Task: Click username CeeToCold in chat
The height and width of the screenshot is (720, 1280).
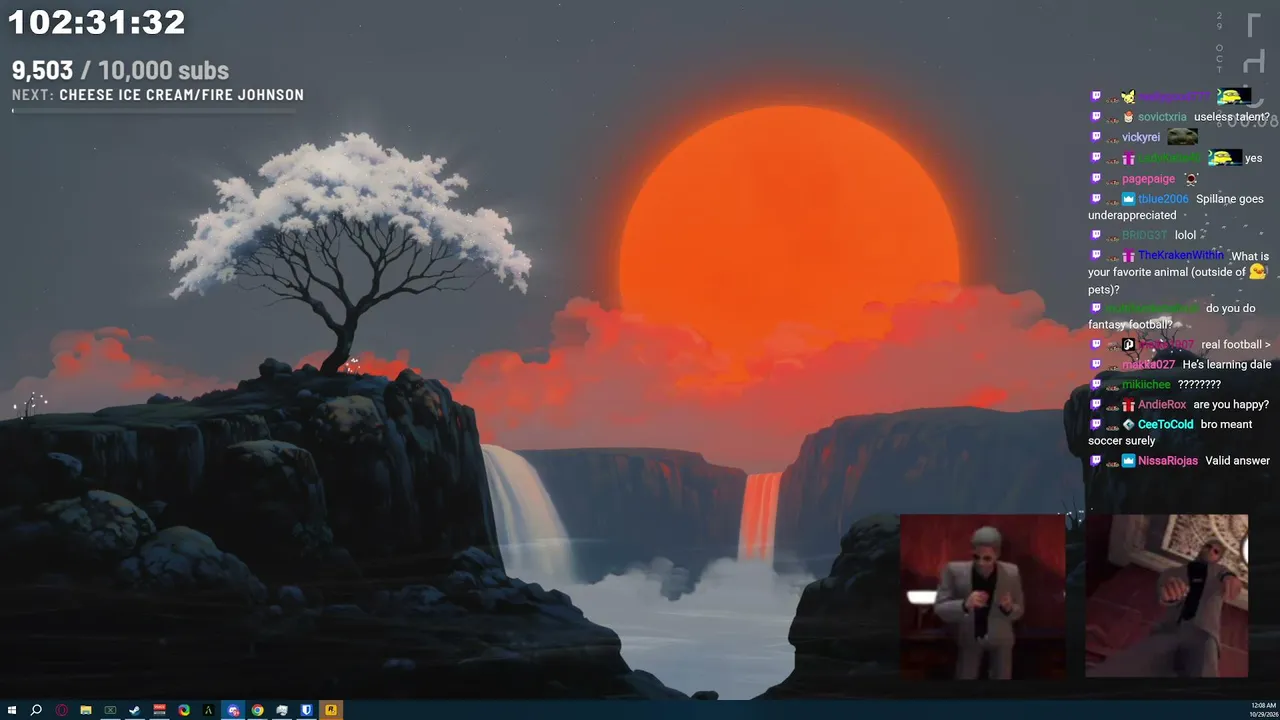Action: click(x=1165, y=425)
